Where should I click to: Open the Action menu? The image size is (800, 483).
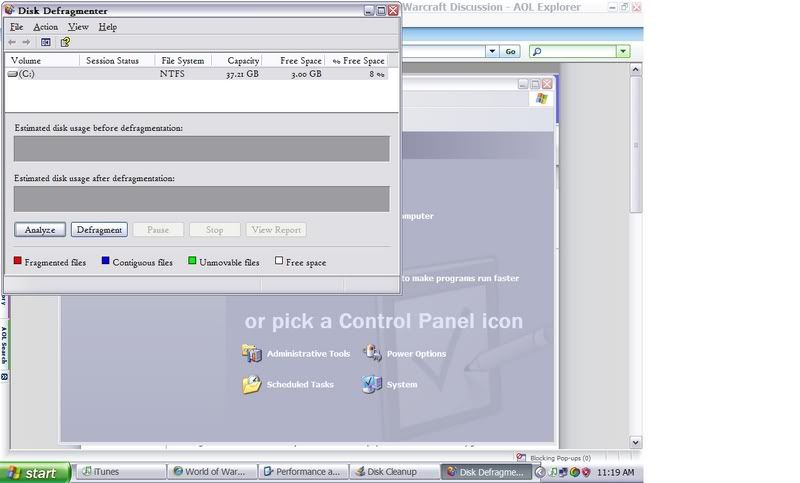click(x=45, y=27)
